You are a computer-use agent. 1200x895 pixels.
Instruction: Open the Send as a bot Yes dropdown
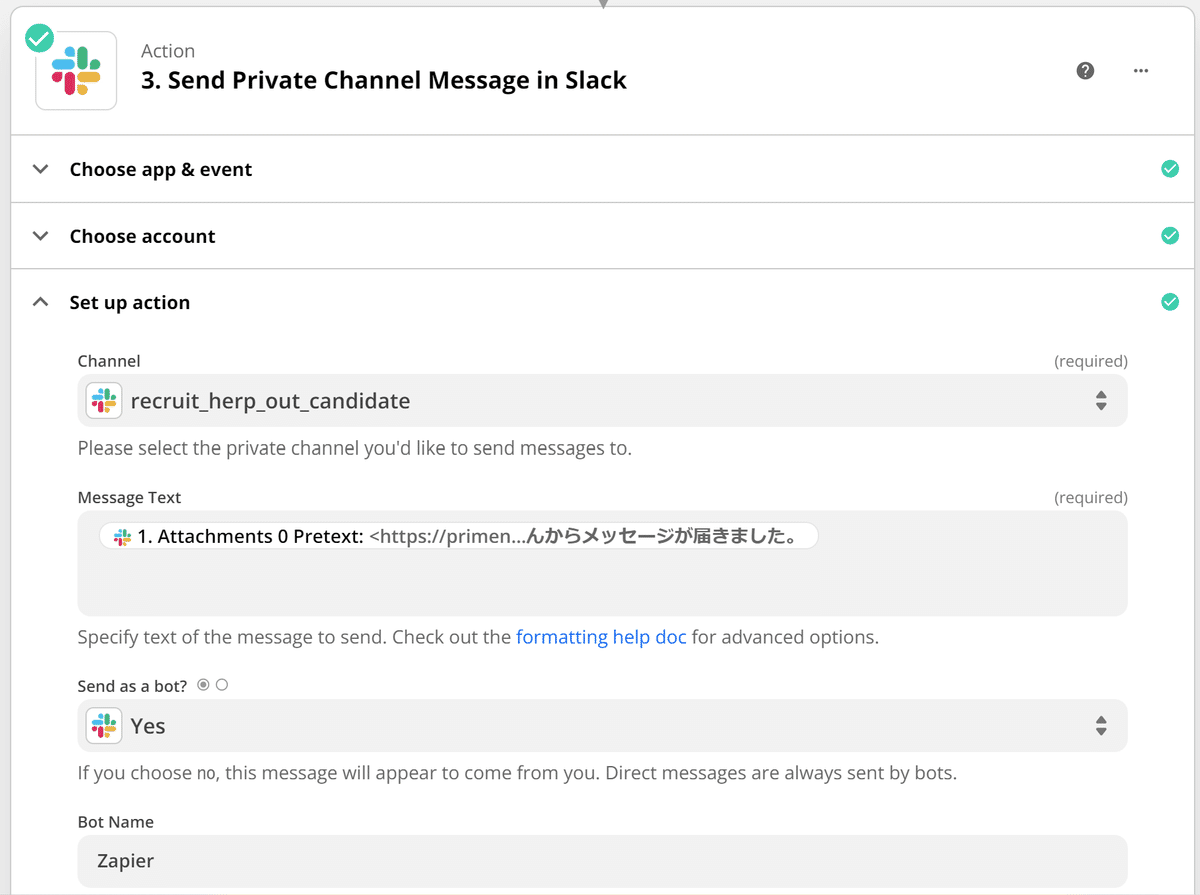pyautogui.click(x=602, y=726)
